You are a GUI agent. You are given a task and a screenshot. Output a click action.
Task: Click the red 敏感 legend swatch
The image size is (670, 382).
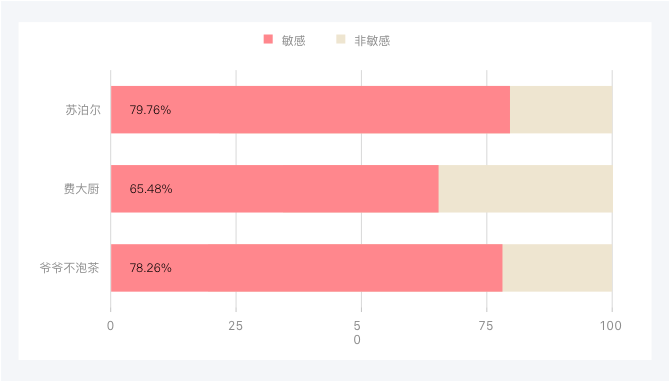click(268, 39)
